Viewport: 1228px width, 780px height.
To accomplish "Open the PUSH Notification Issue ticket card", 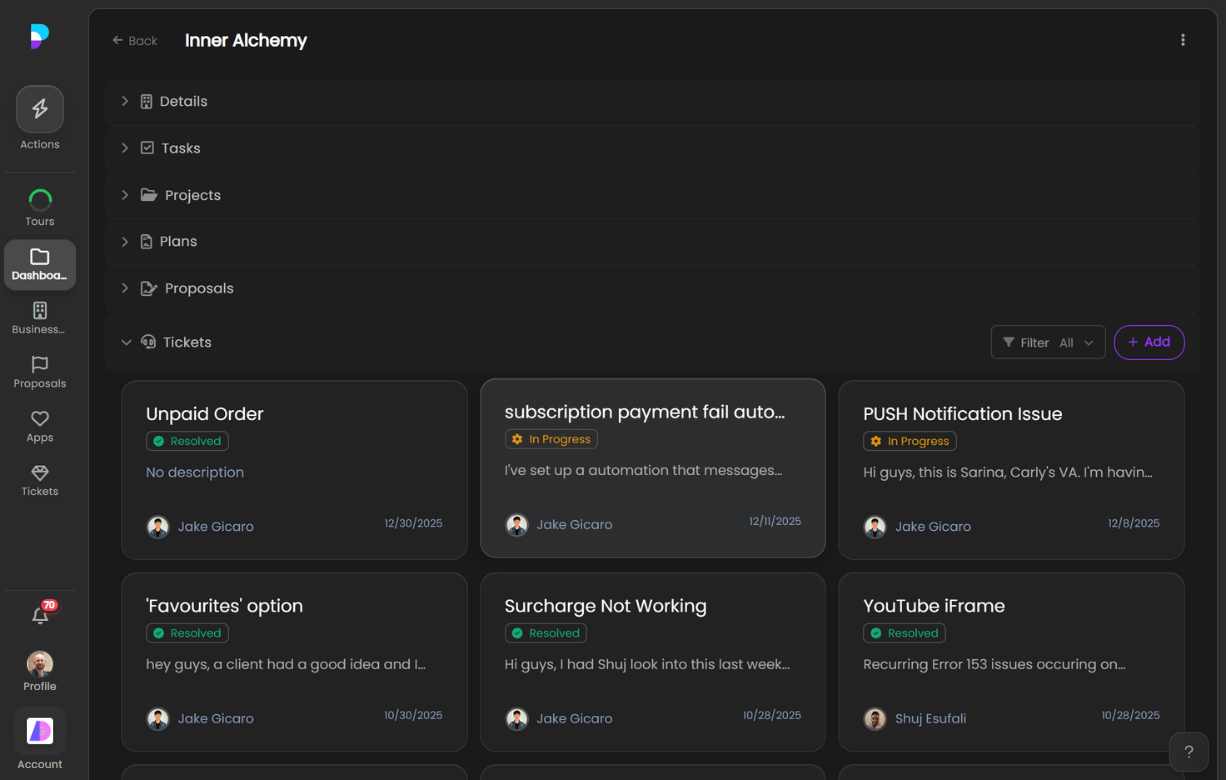I will [x=1010, y=469].
